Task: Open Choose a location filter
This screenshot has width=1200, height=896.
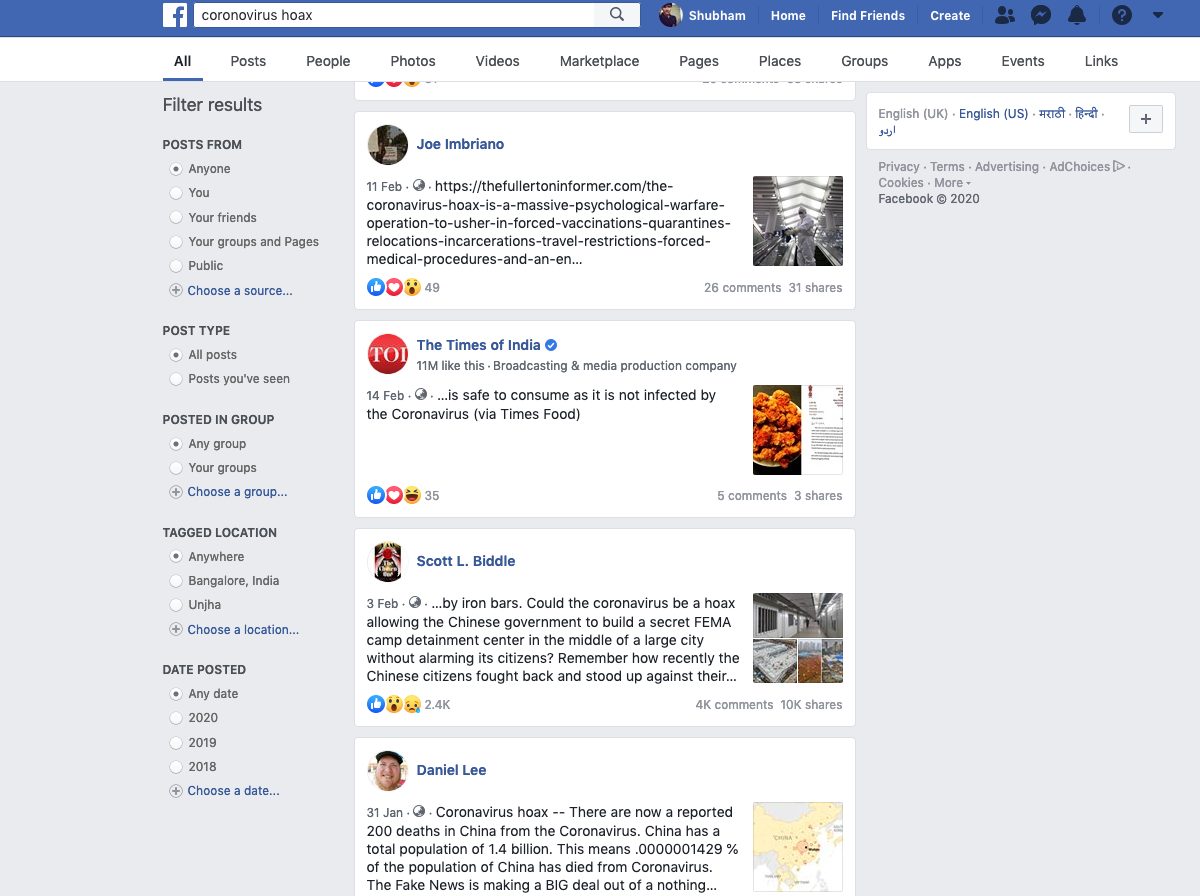Action: (x=243, y=630)
